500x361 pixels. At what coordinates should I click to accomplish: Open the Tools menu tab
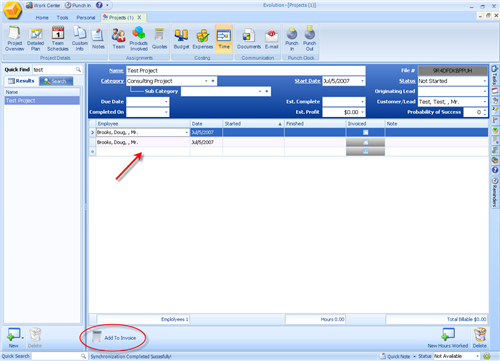[x=62, y=17]
